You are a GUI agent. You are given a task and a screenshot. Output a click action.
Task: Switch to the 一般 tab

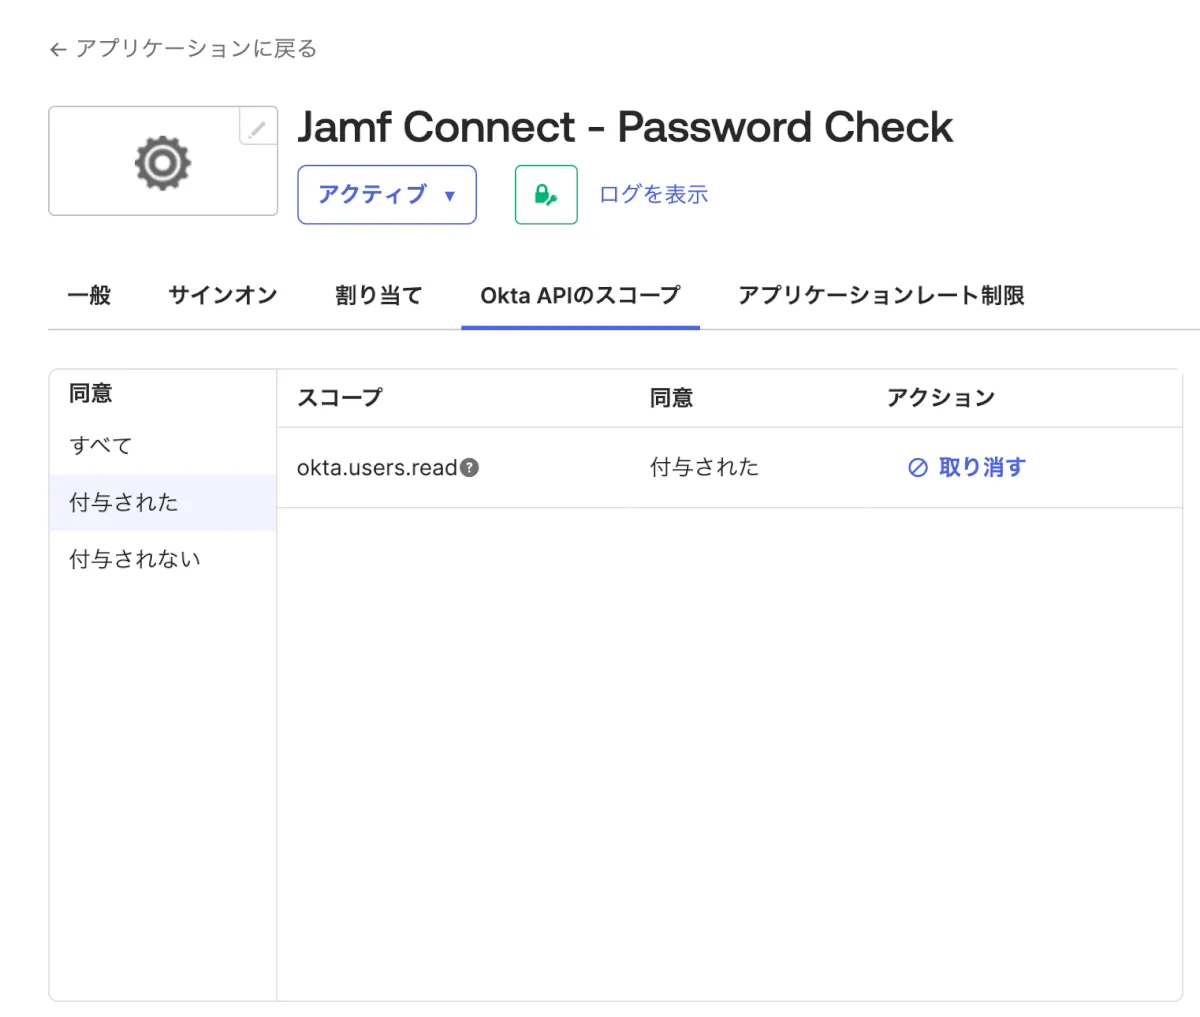click(x=89, y=295)
